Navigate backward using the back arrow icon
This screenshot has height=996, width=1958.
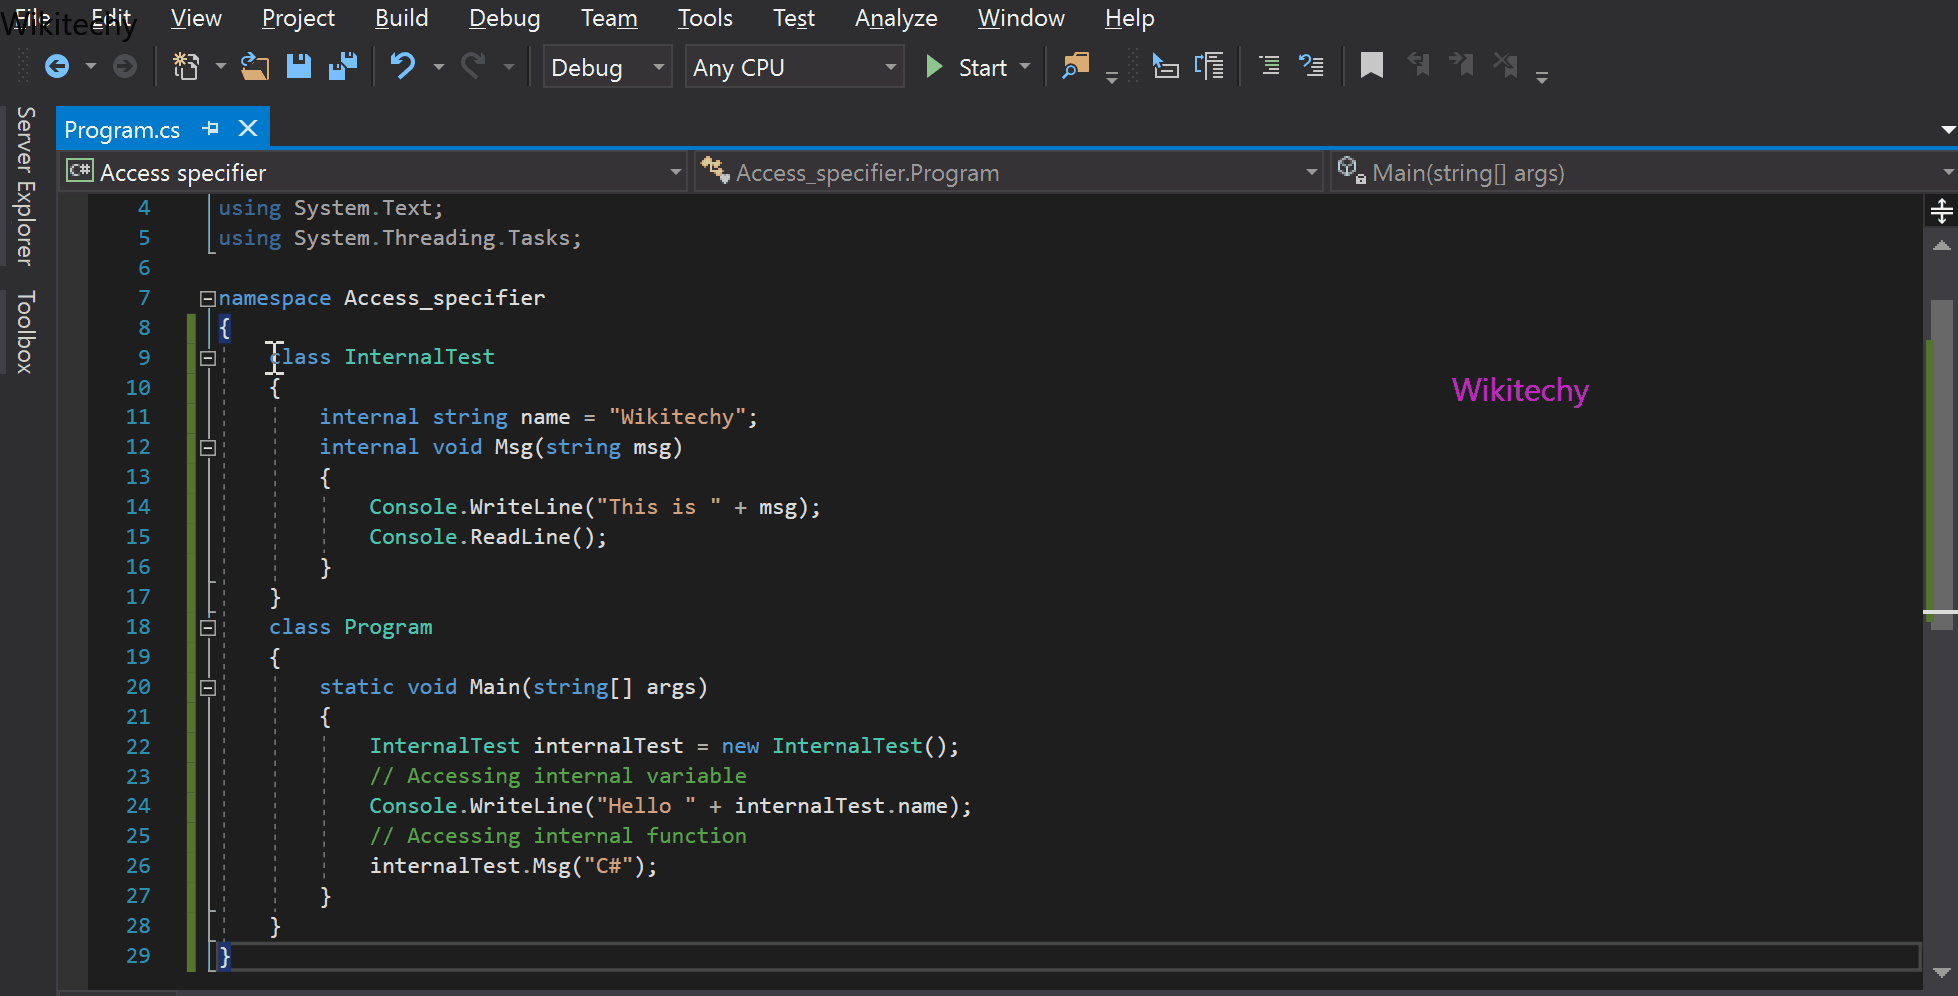click(x=57, y=66)
